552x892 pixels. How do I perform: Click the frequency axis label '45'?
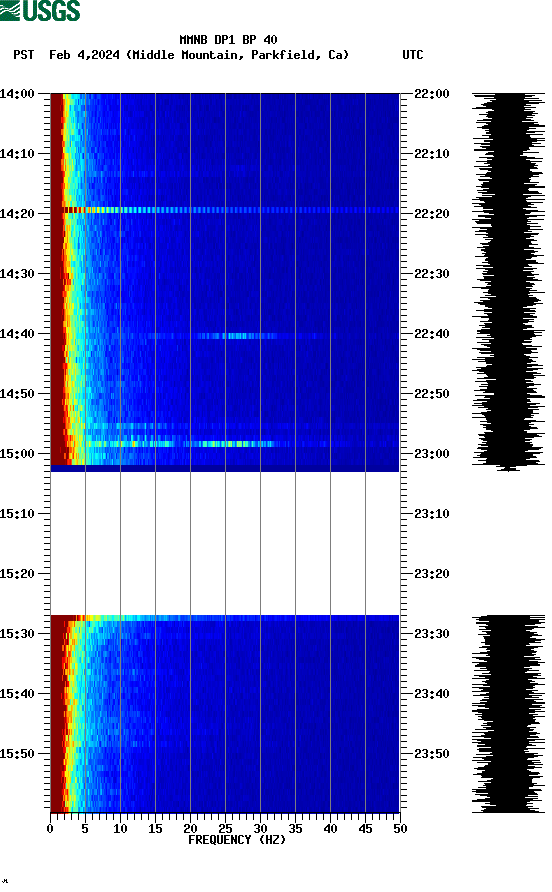coord(365,829)
